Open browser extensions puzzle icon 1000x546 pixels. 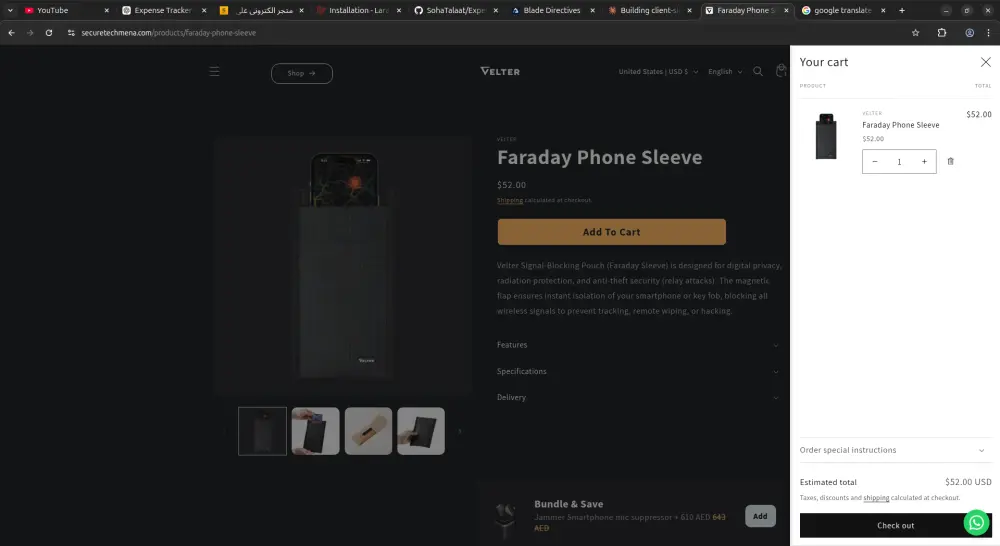941,33
